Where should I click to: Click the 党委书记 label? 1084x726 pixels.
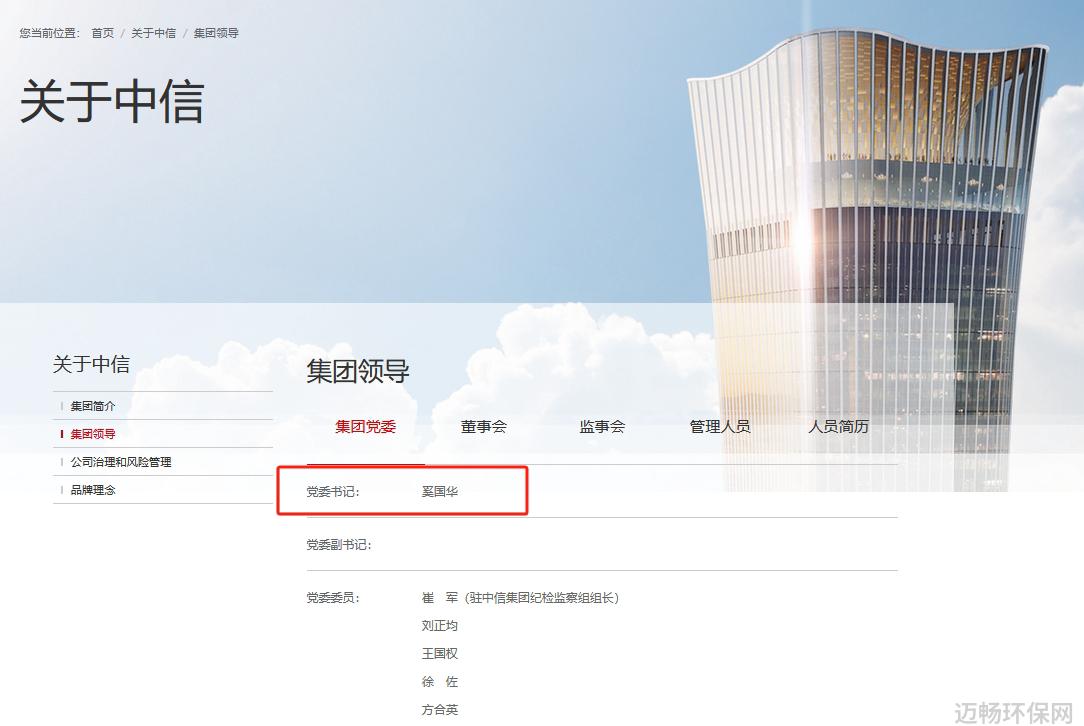click(333, 492)
